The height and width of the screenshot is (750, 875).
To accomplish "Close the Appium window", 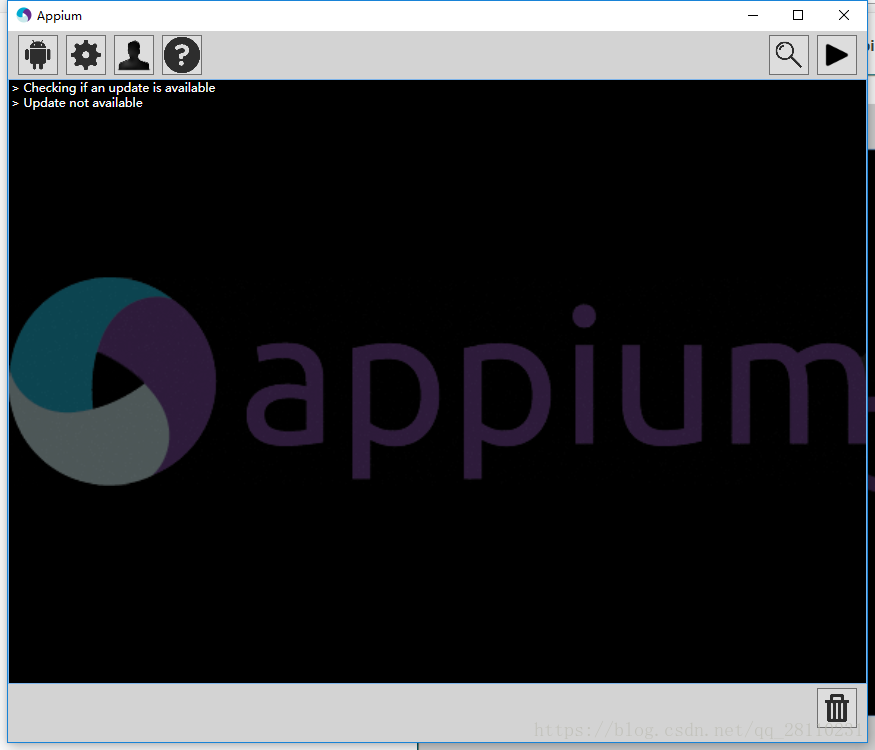I will pyautogui.click(x=844, y=15).
